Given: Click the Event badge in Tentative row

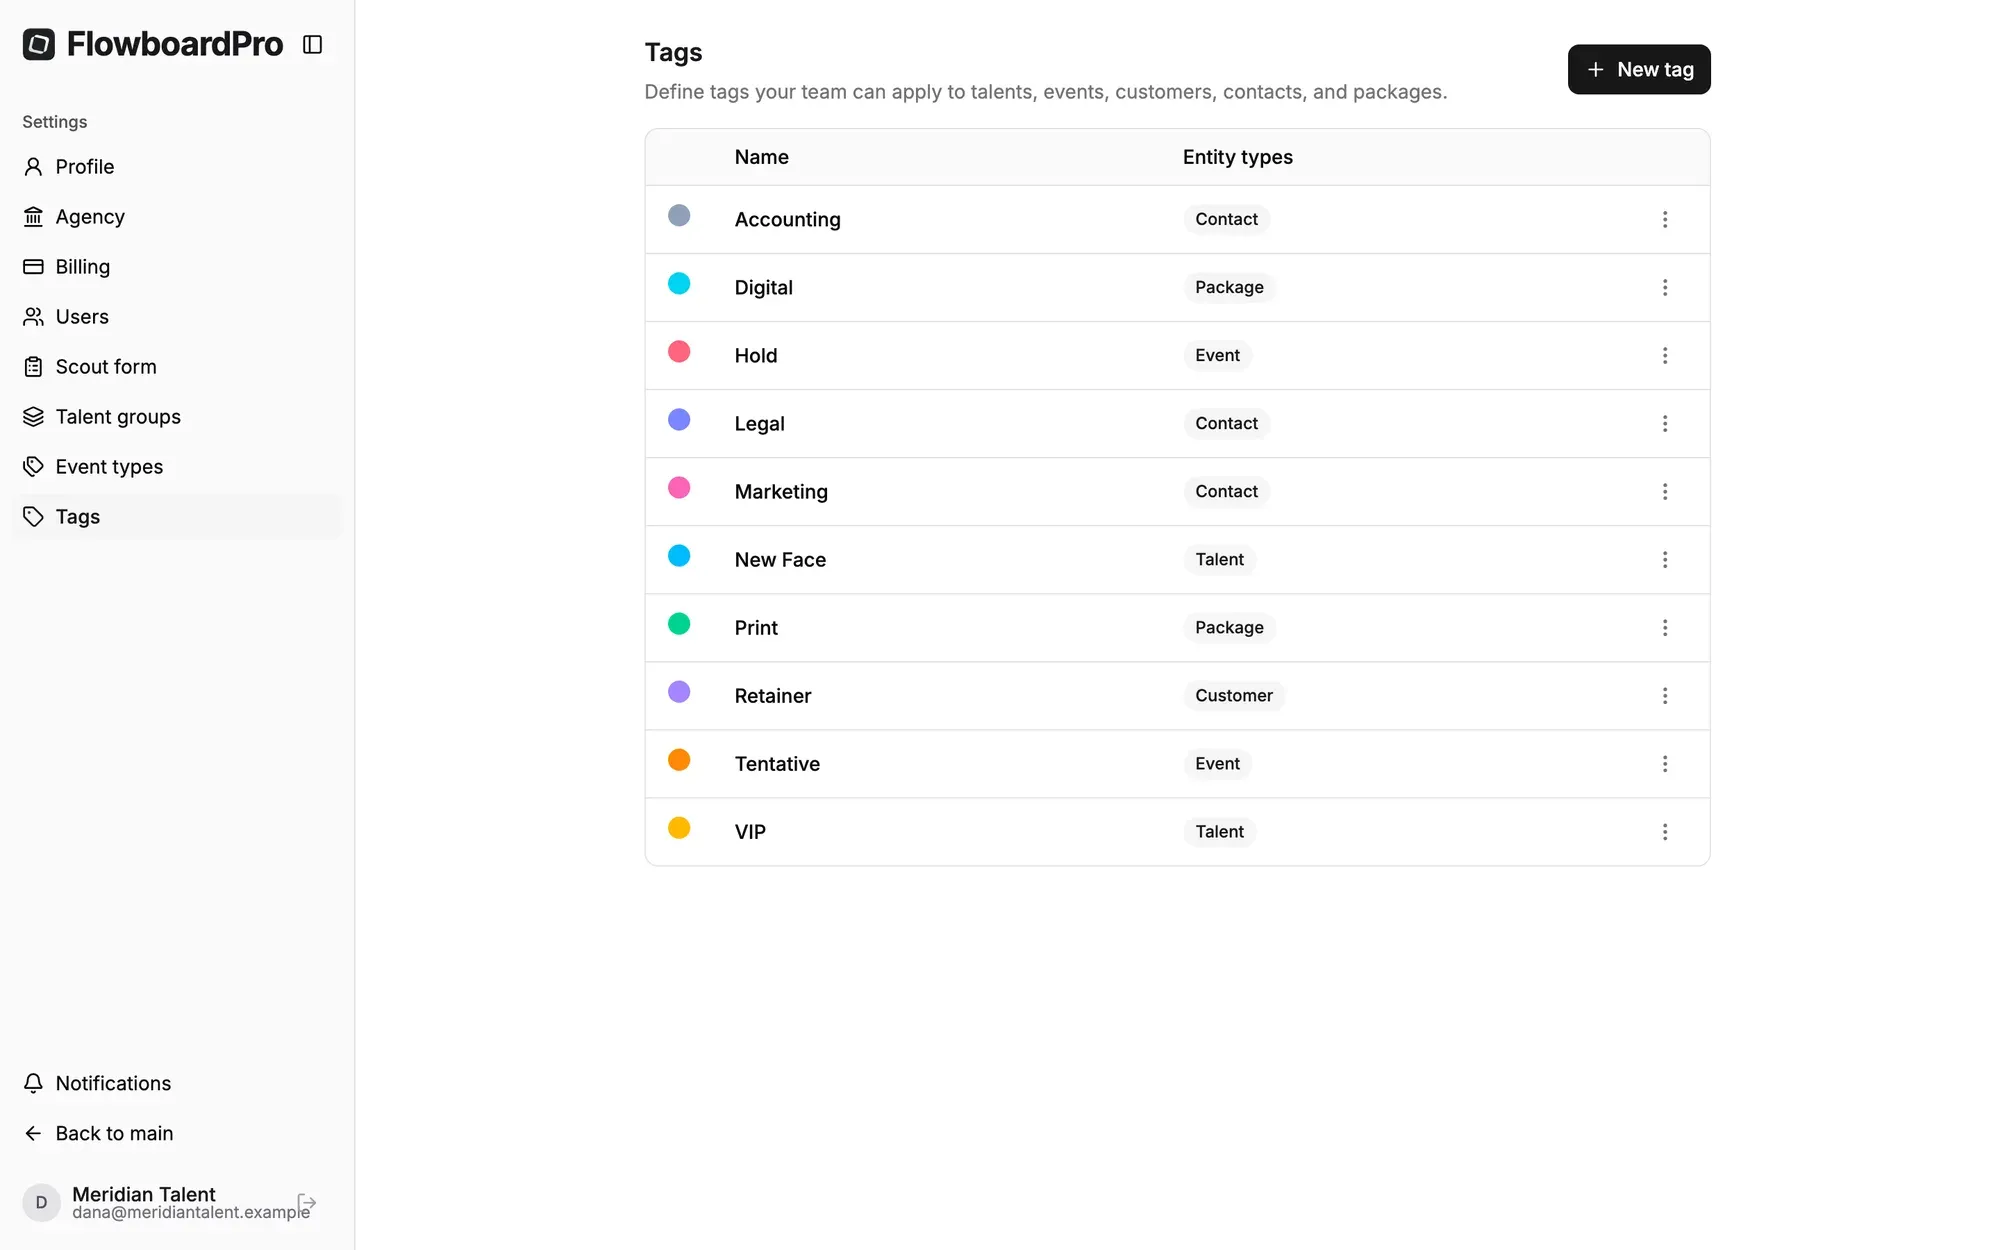Looking at the screenshot, I should [1217, 763].
